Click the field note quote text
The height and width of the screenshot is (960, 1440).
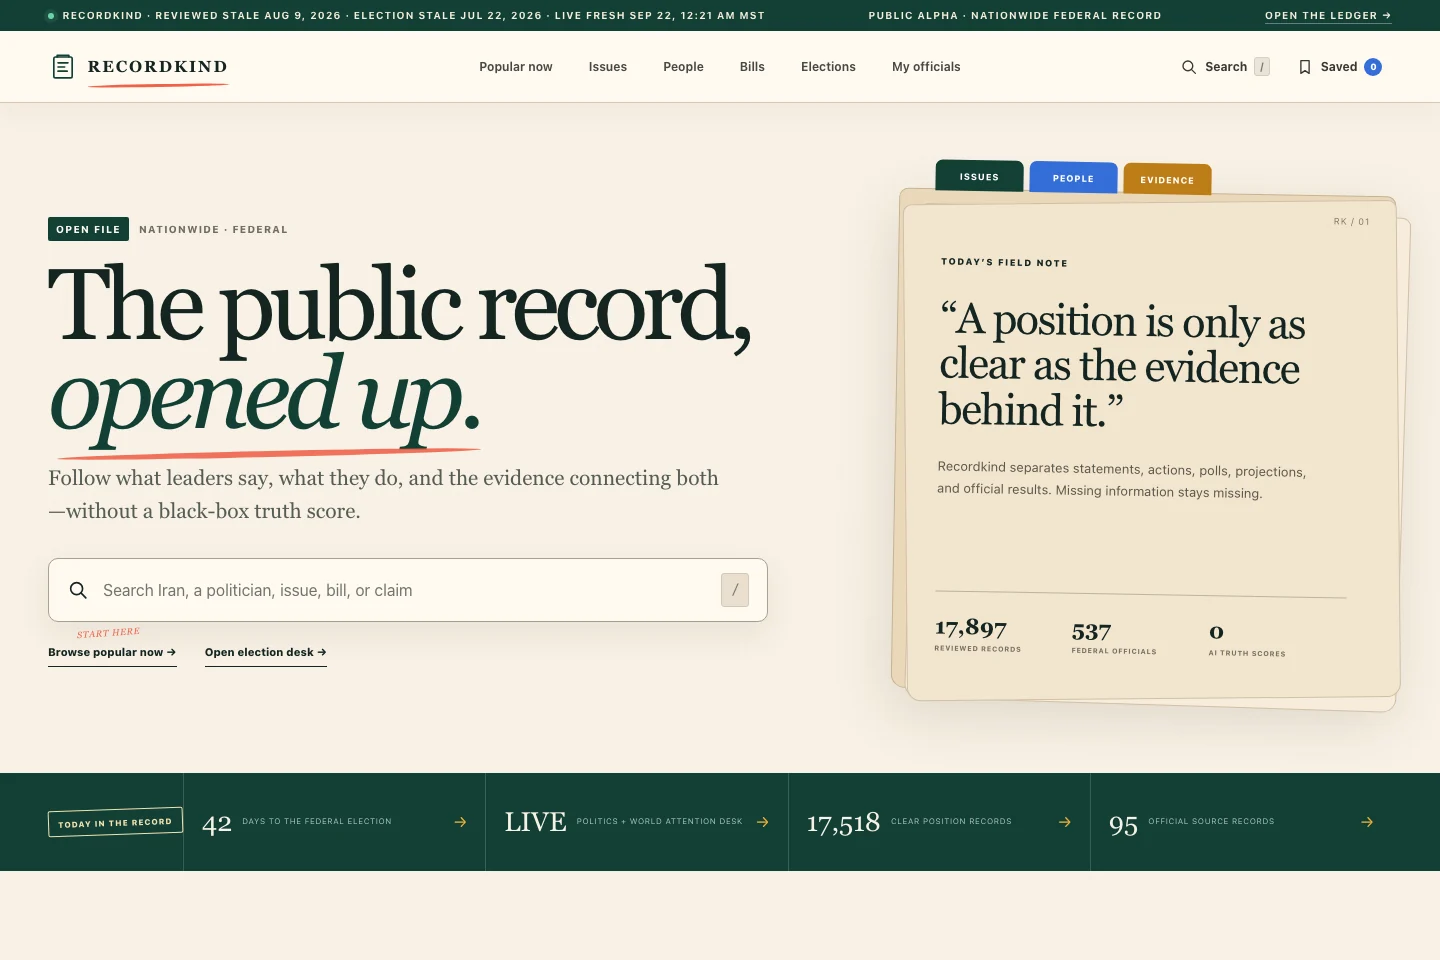pyautogui.click(x=1122, y=365)
